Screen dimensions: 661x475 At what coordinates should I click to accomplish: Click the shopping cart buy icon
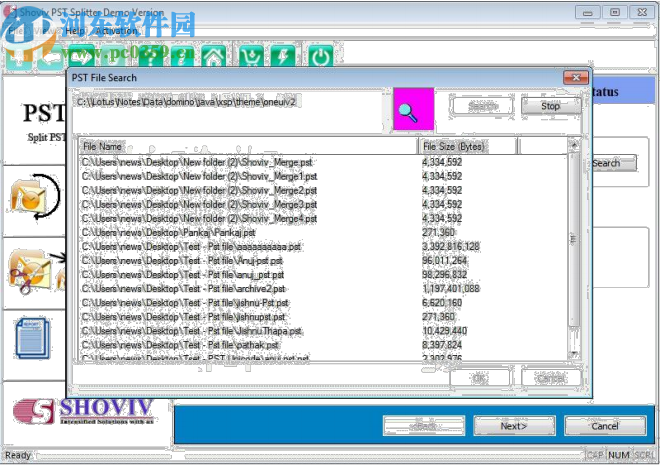[251, 56]
